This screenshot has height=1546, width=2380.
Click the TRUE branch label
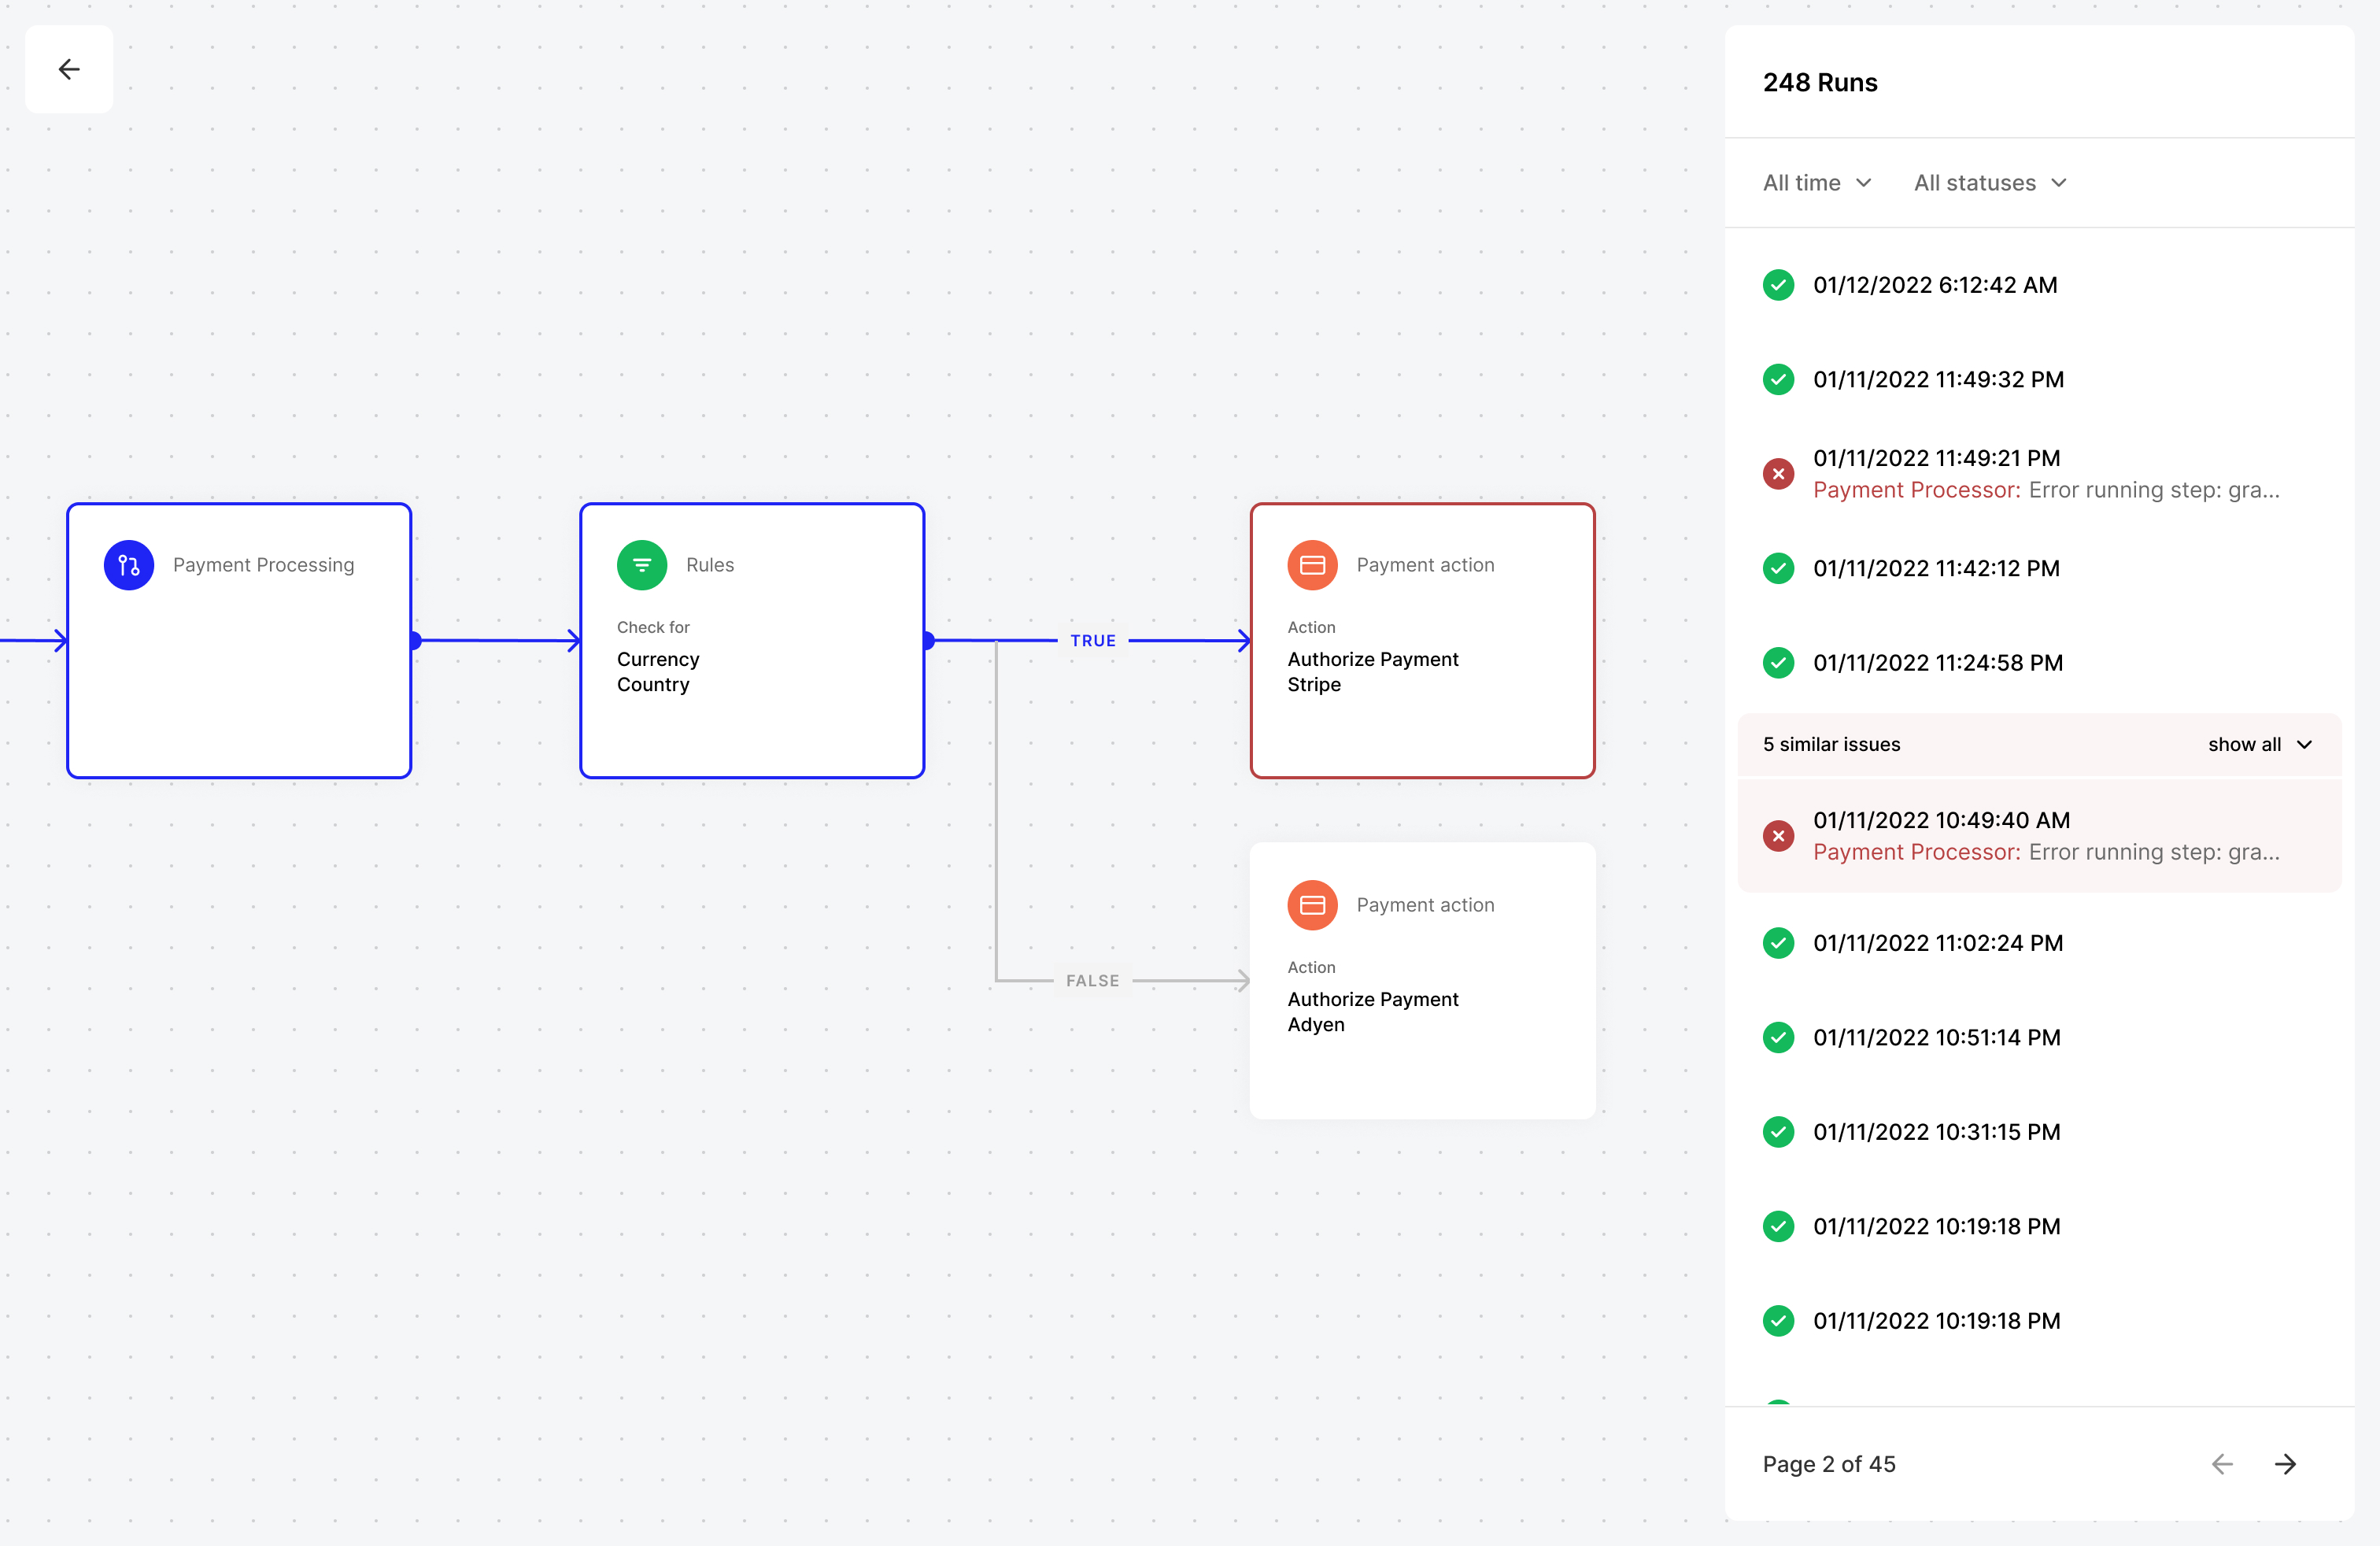(1092, 641)
